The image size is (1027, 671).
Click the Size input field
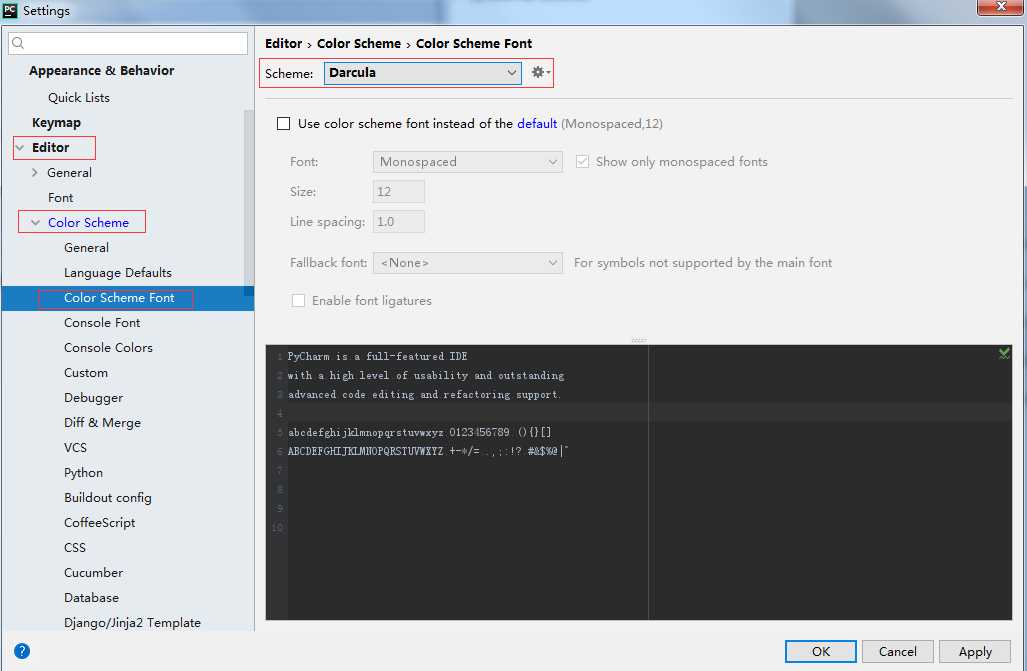pyautogui.click(x=399, y=191)
